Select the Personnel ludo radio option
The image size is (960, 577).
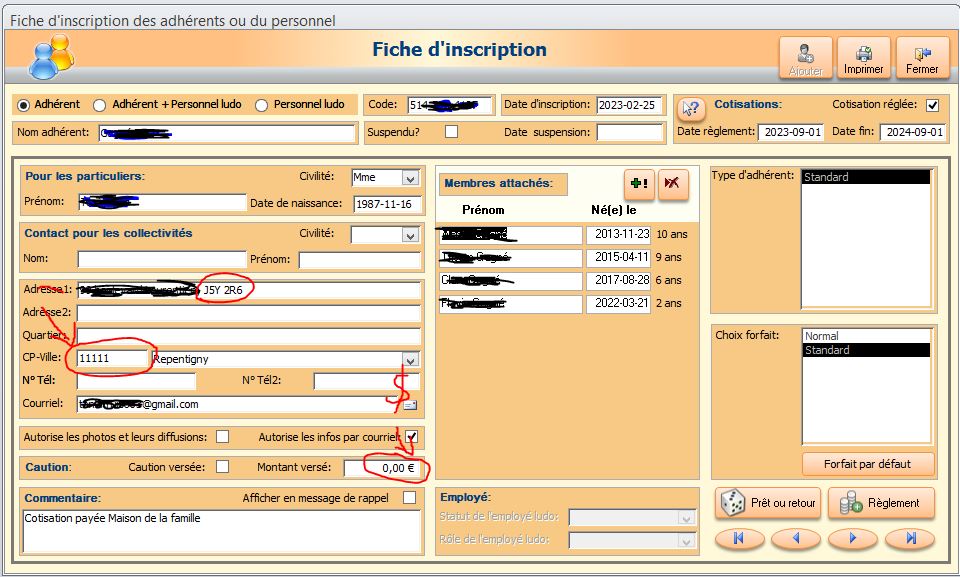pyautogui.click(x=263, y=105)
